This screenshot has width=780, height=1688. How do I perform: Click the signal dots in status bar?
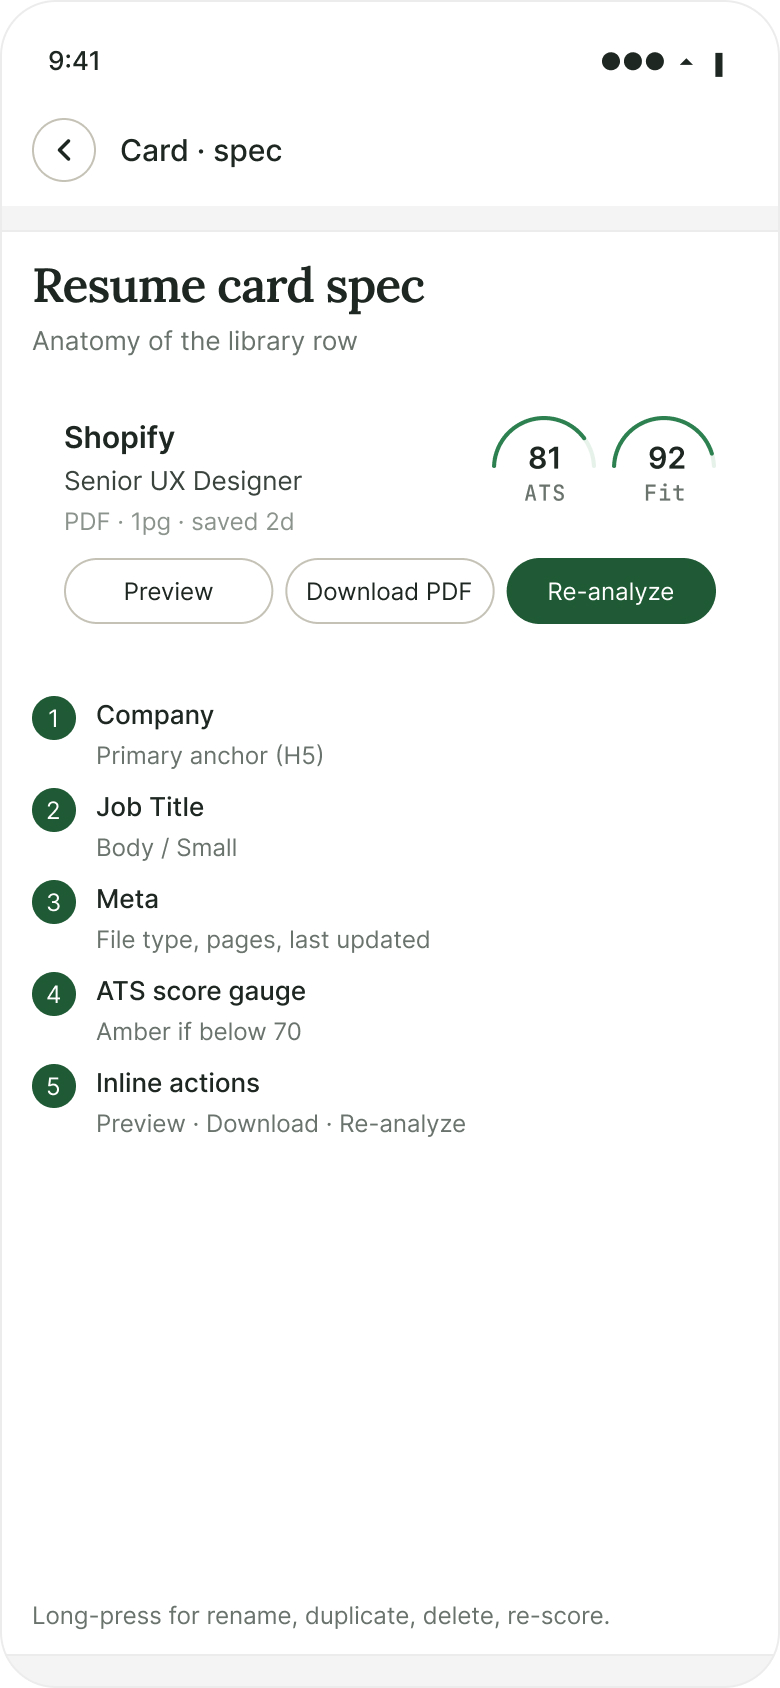[633, 61]
